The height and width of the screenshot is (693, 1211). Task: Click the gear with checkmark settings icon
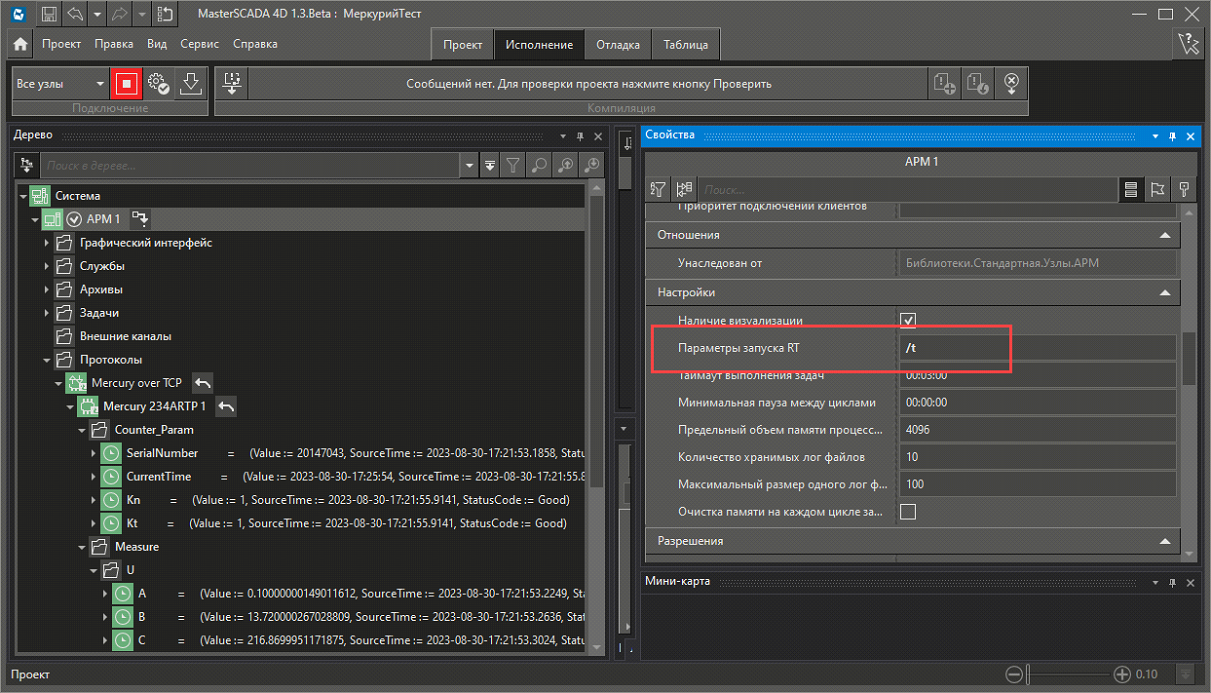157,84
